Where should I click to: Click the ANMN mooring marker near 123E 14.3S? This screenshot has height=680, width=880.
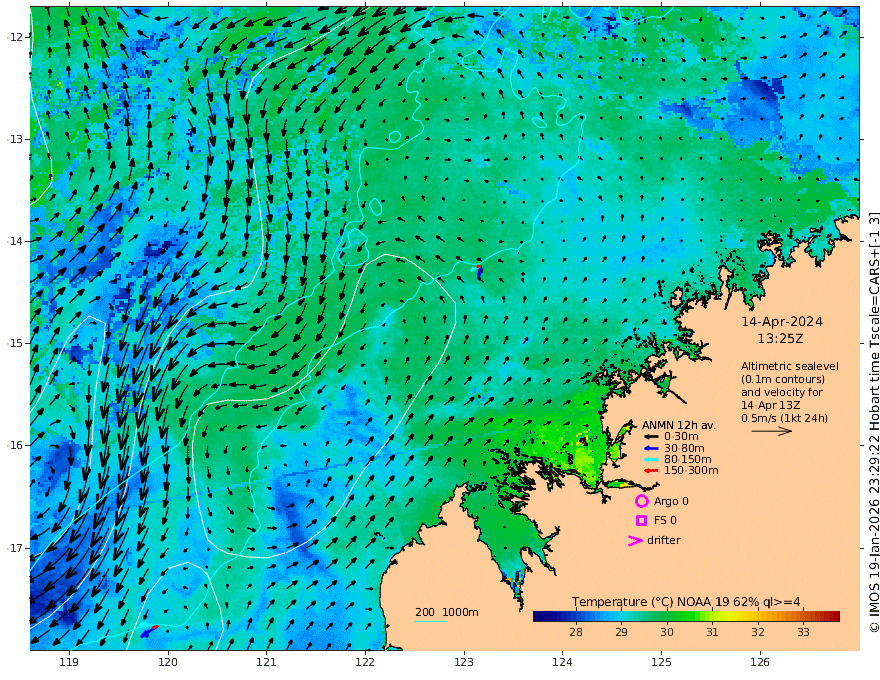(x=479, y=272)
